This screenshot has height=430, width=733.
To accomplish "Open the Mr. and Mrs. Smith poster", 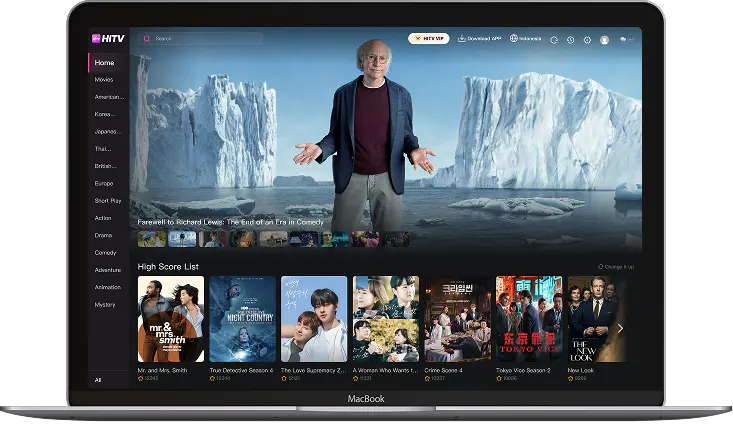I will tap(171, 319).
